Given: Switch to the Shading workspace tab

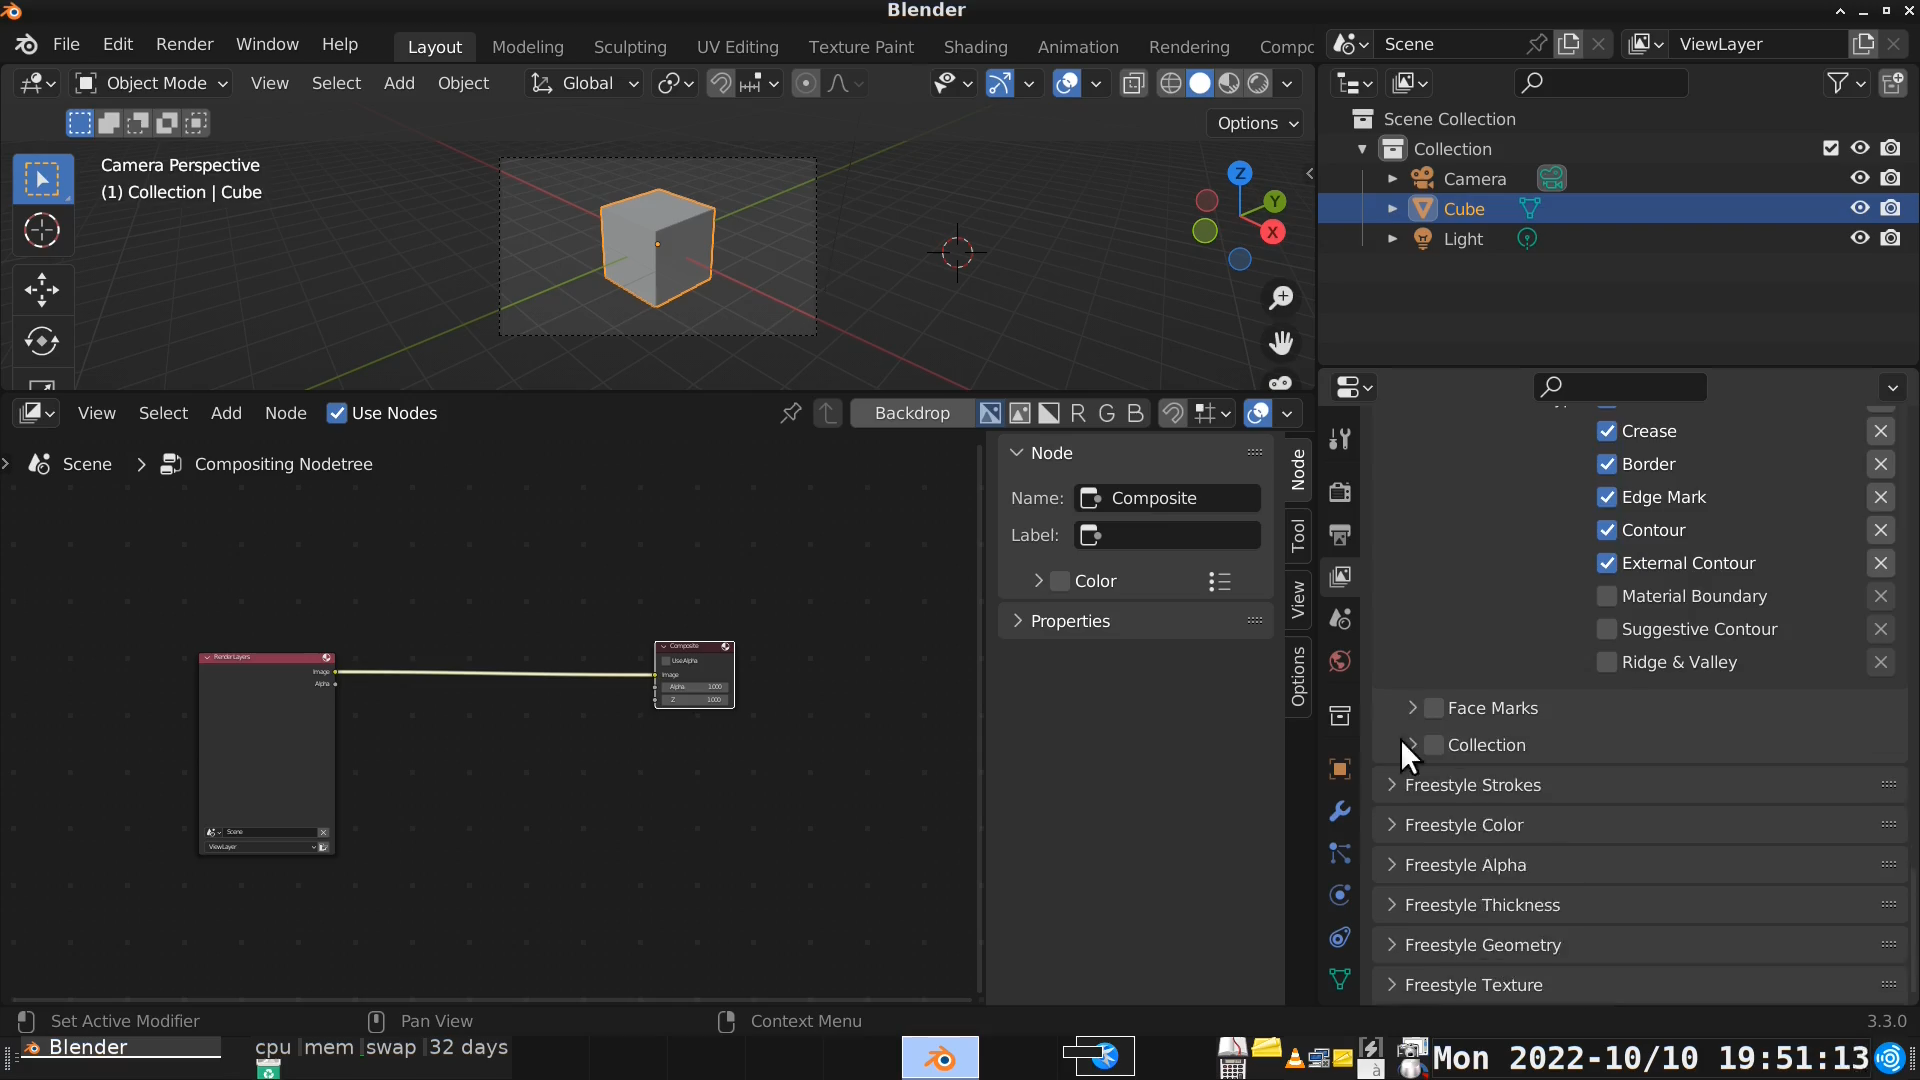Looking at the screenshot, I should tap(975, 47).
